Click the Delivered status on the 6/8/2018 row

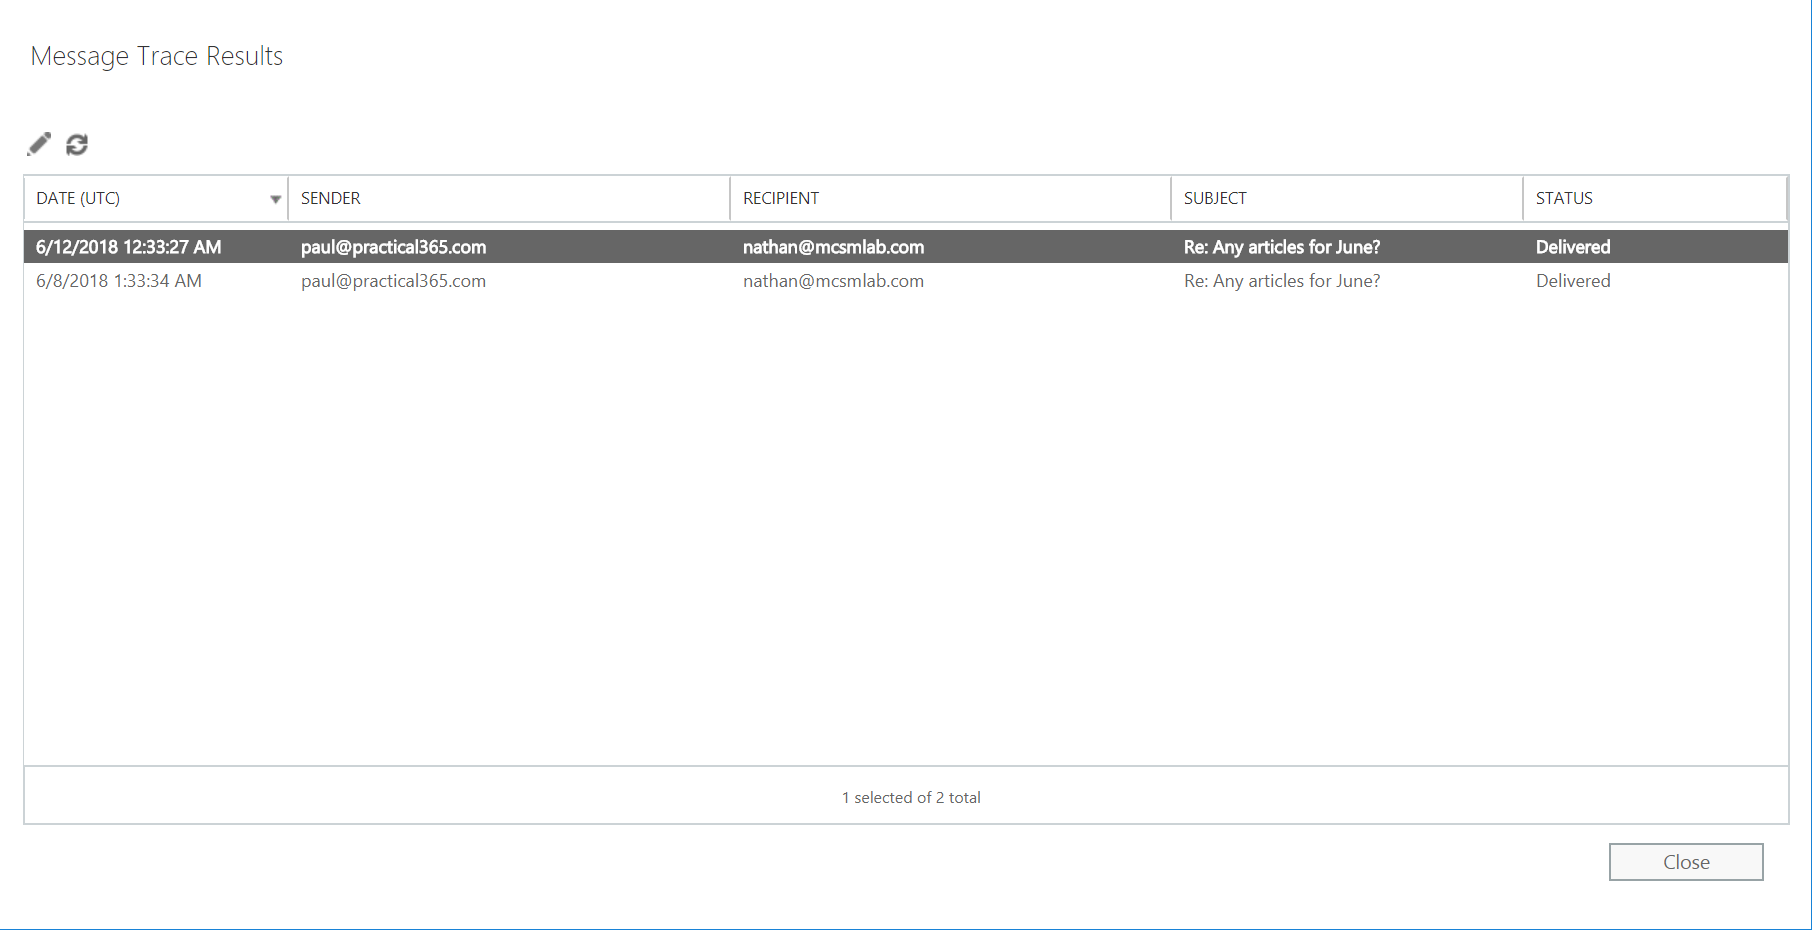[x=1572, y=281]
